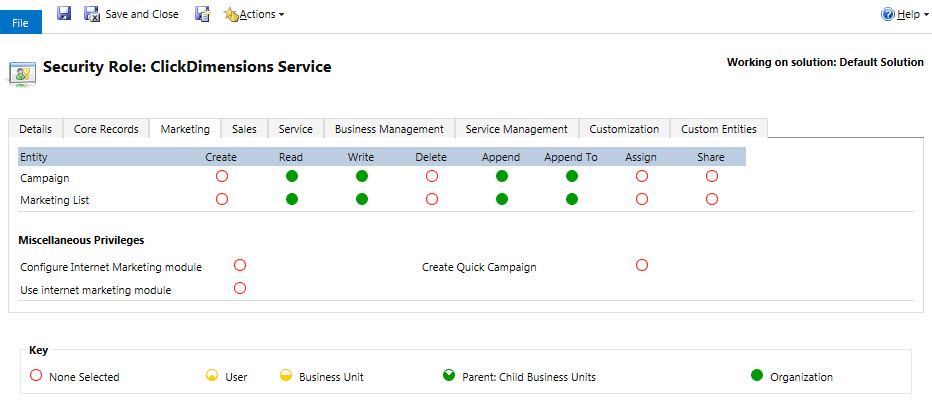Click the Create Quick Campaign label

(x=479, y=267)
